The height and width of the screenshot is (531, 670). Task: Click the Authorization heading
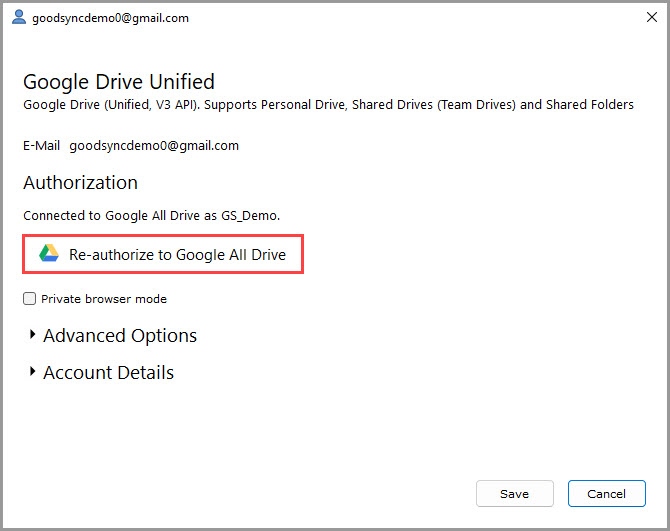80,183
